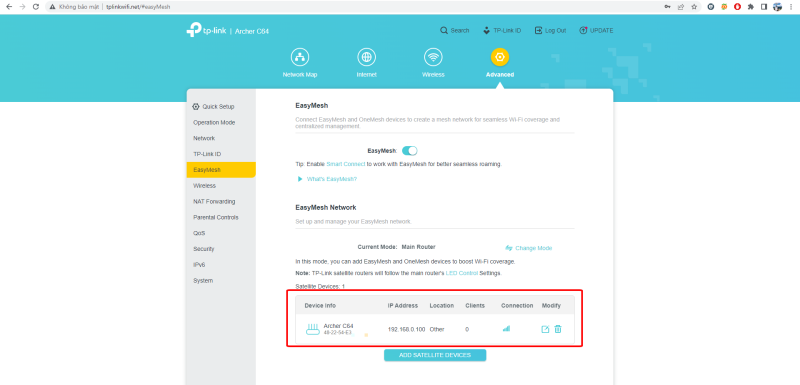This screenshot has width=800, height=385.
Task: Click the not secure warning icon
Action: [52, 7]
